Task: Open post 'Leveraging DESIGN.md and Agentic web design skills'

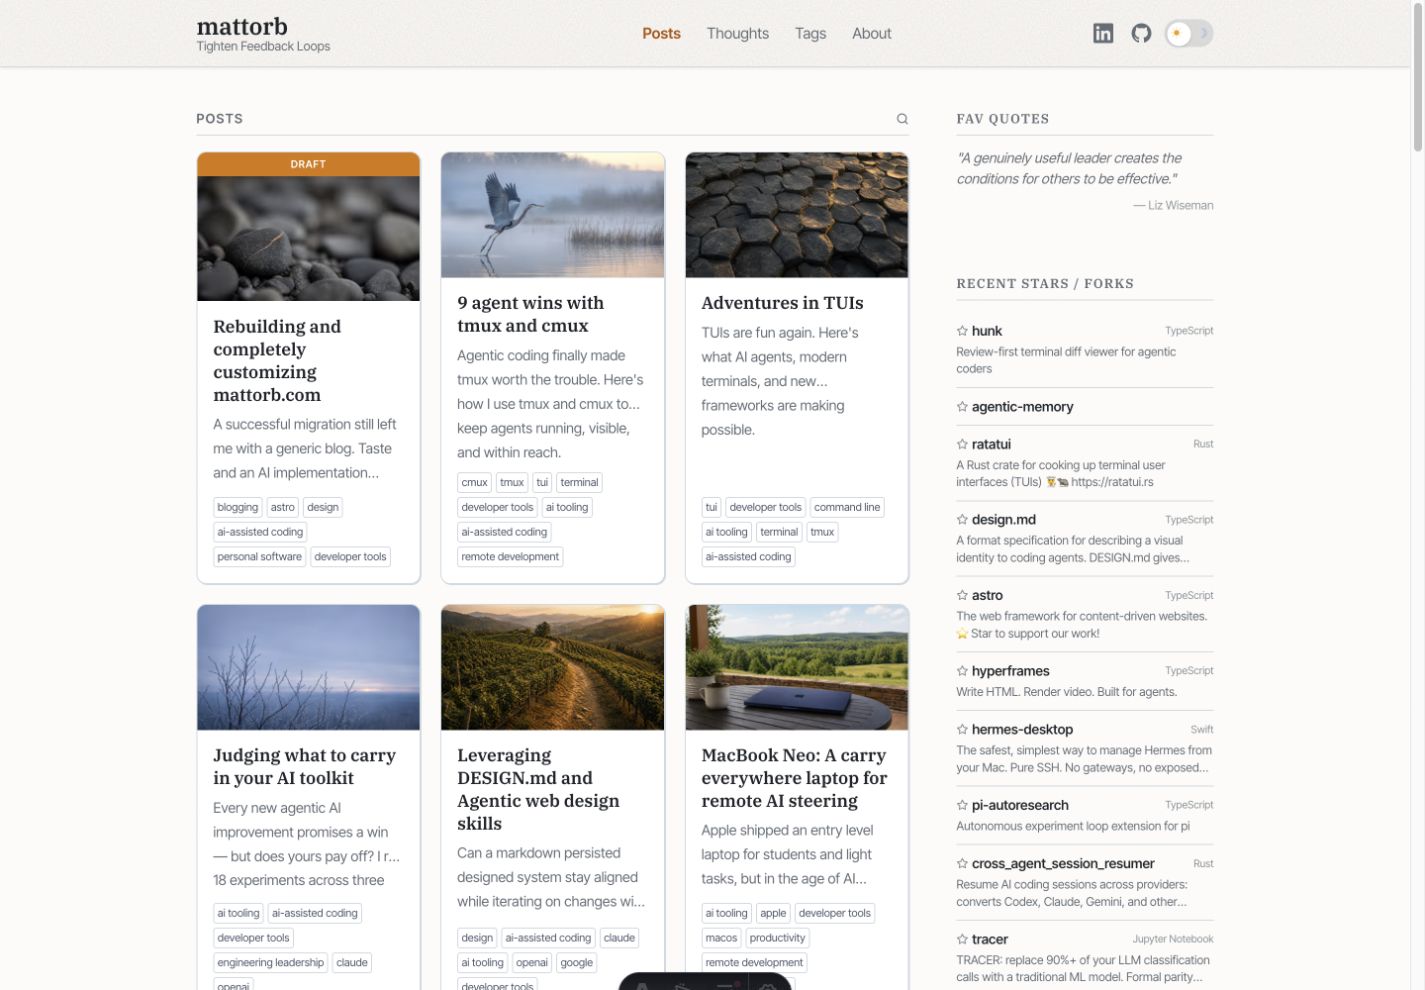Action: point(538,789)
